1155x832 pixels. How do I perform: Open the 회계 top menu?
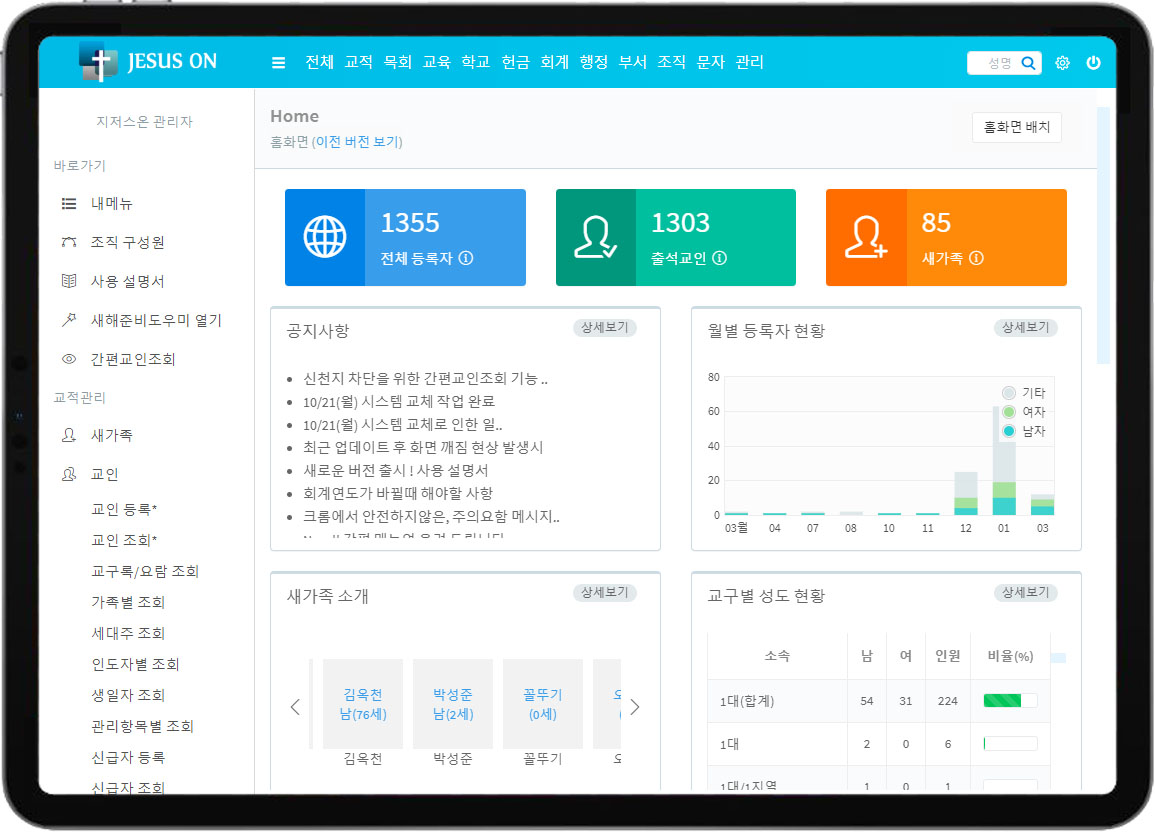coord(554,62)
